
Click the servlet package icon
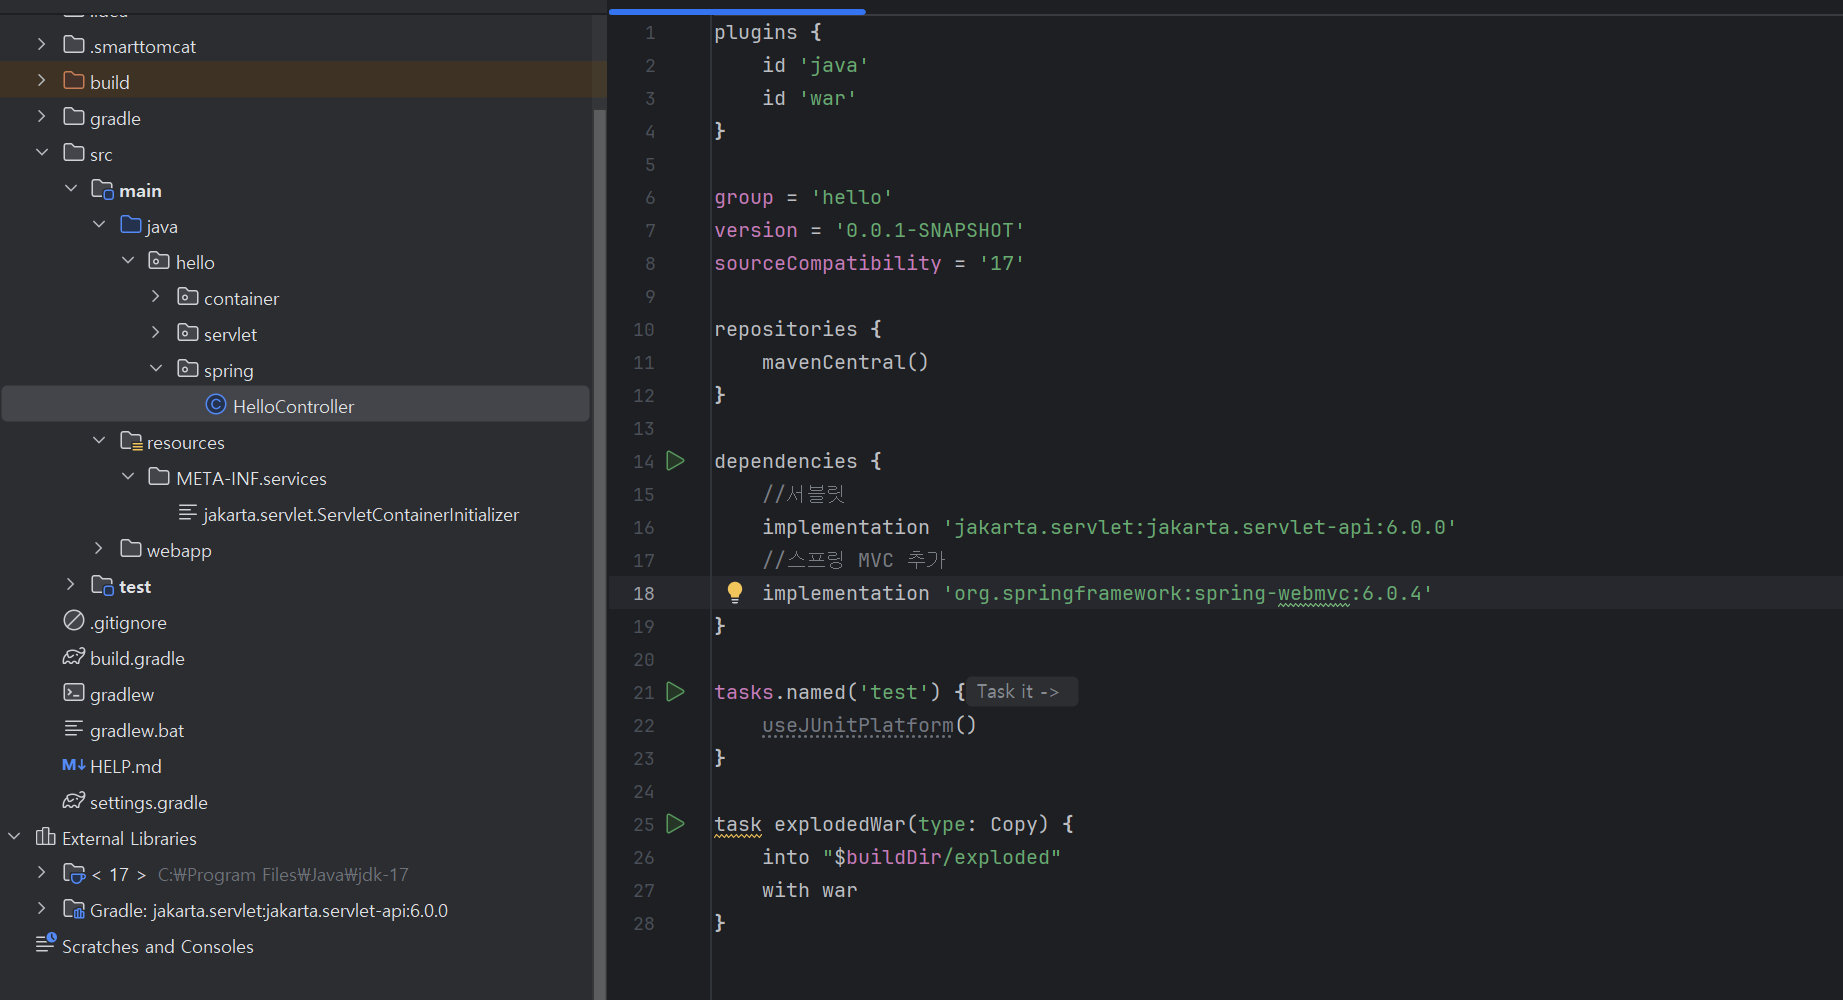click(188, 333)
